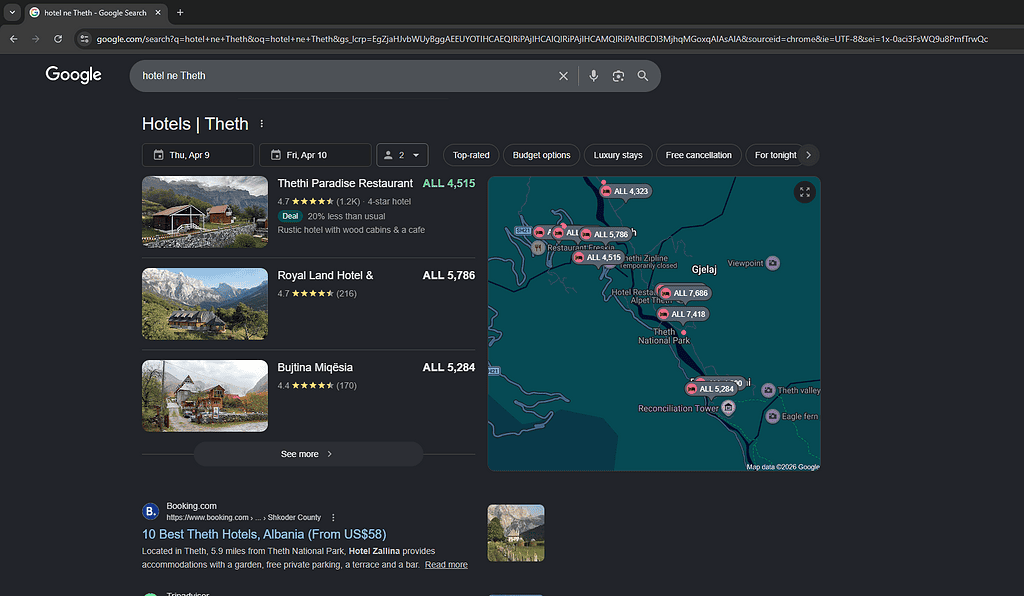Click Bujtina Miqësia photo
This screenshot has height=596, width=1024.
pos(205,396)
